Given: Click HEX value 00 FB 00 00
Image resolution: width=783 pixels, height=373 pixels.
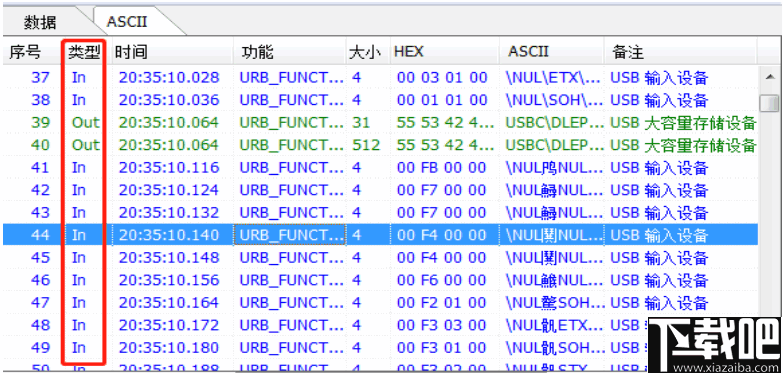Looking at the screenshot, I should click(441, 167).
